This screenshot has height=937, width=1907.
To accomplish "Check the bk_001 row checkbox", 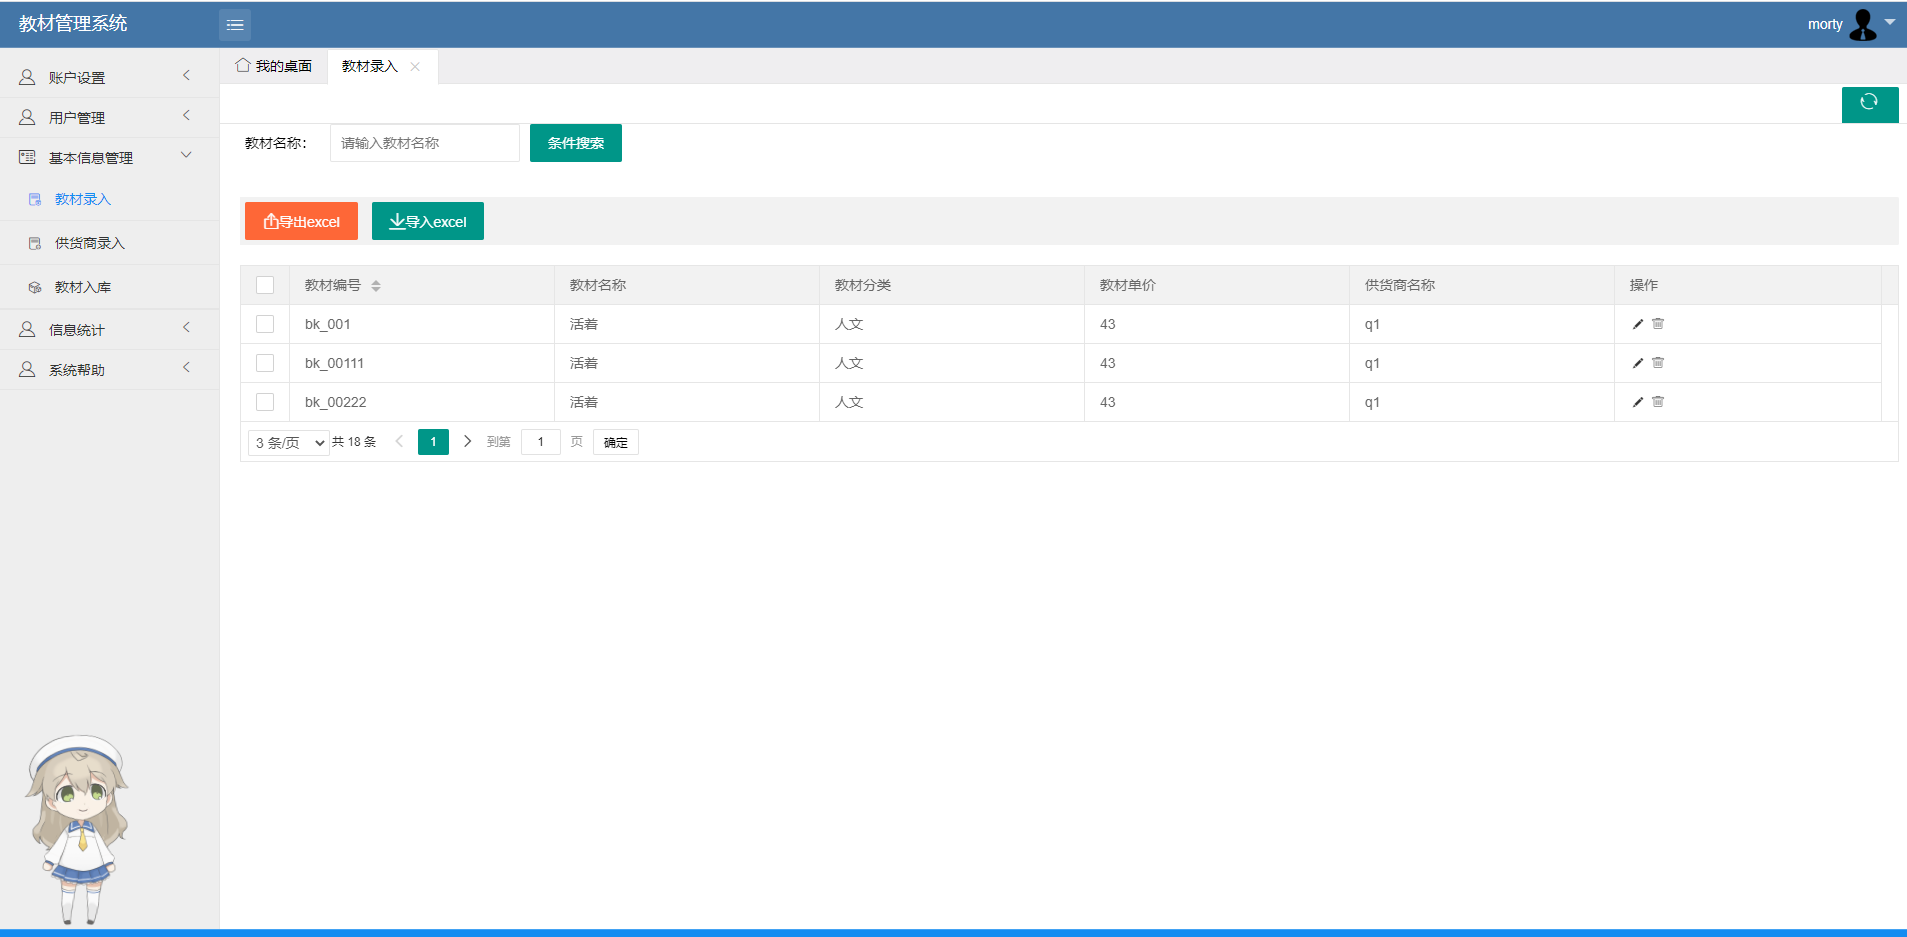I will coord(265,324).
